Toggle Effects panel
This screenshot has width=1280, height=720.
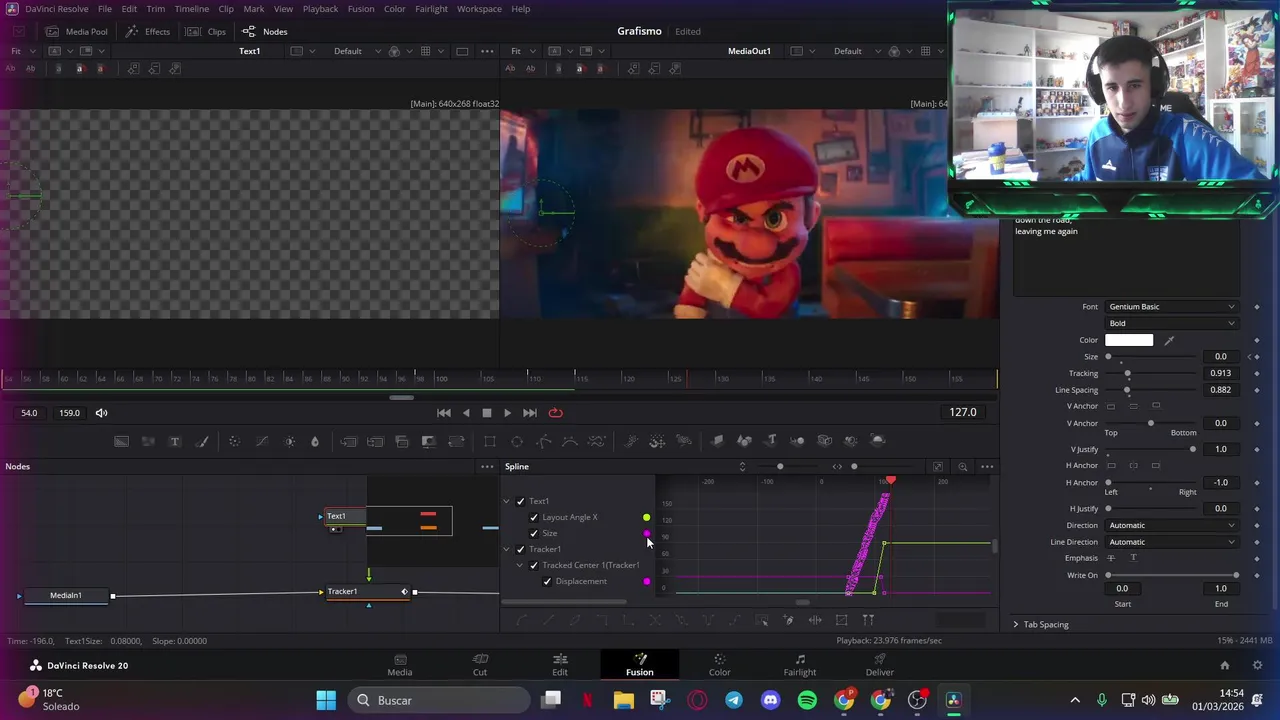click(x=147, y=32)
